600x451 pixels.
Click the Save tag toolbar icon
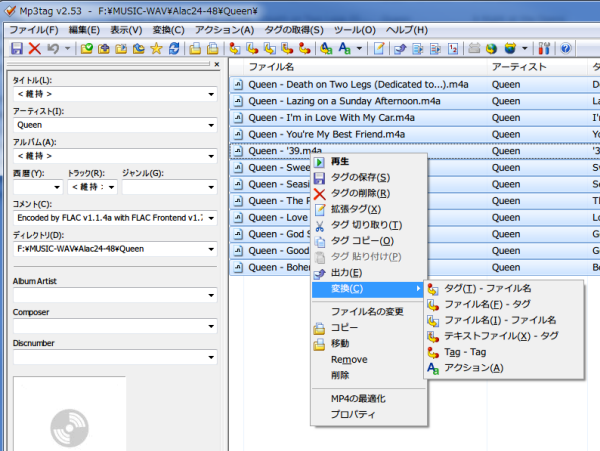[x=17, y=48]
